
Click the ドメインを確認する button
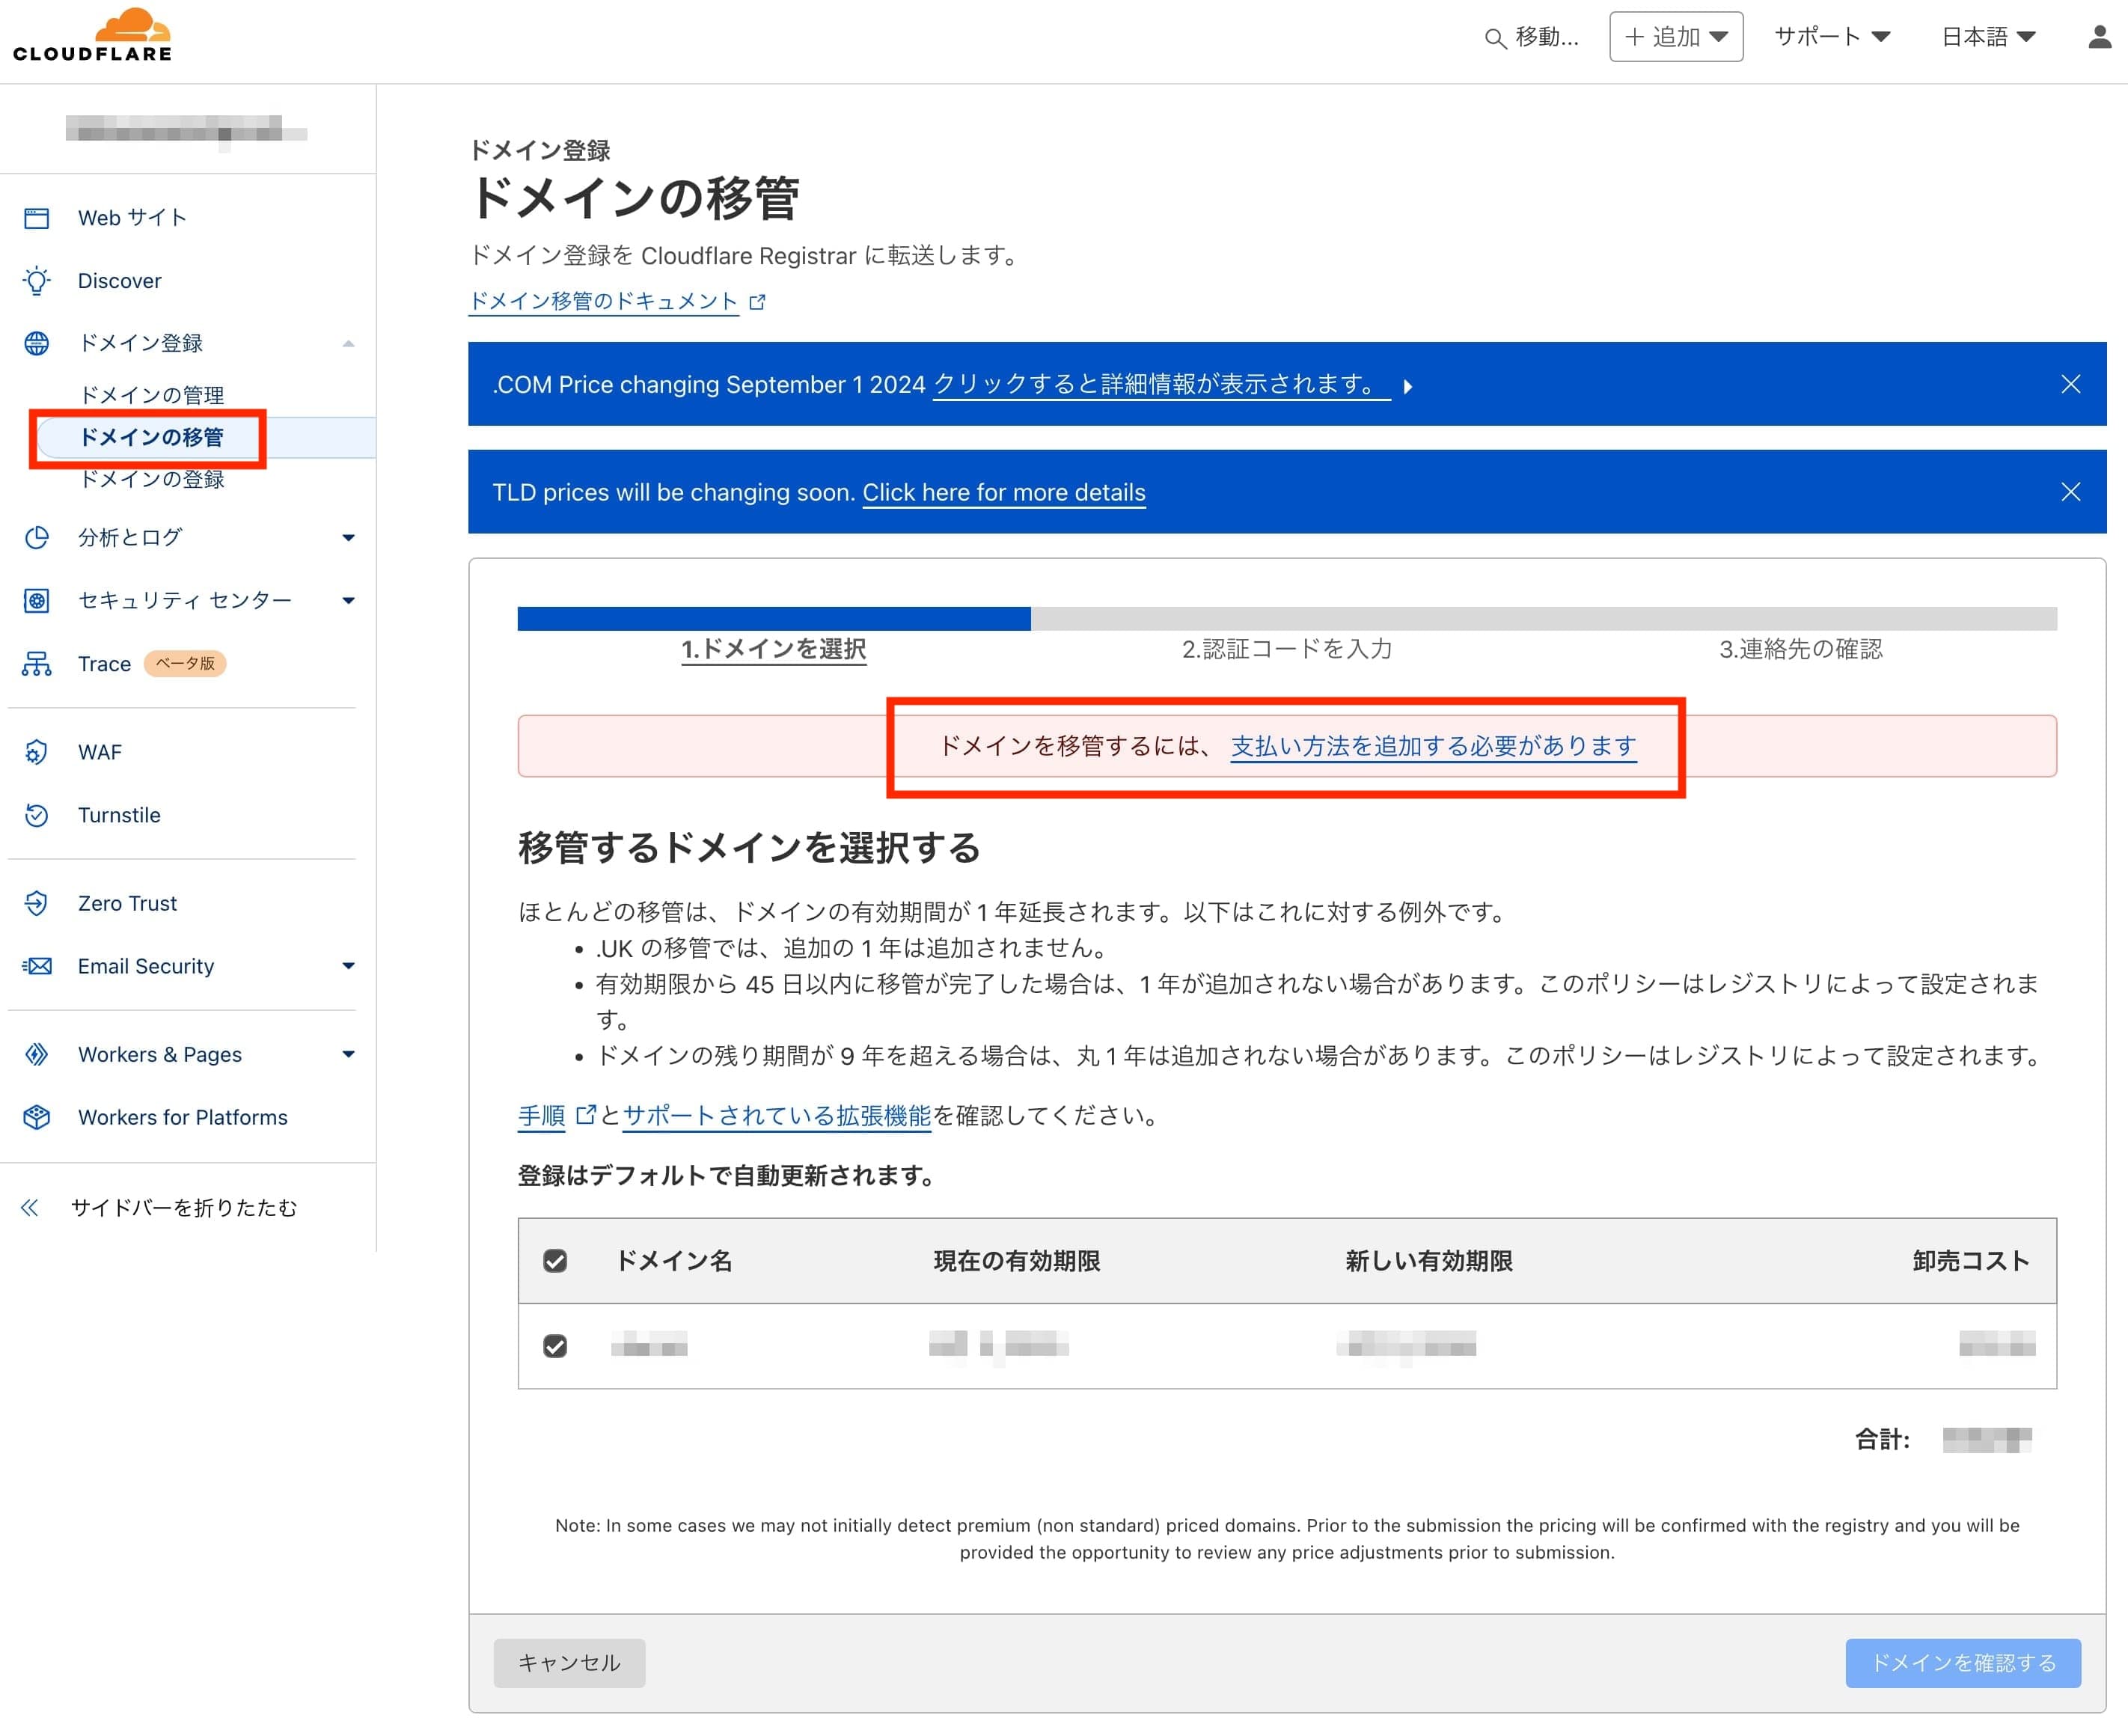click(x=1963, y=1662)
